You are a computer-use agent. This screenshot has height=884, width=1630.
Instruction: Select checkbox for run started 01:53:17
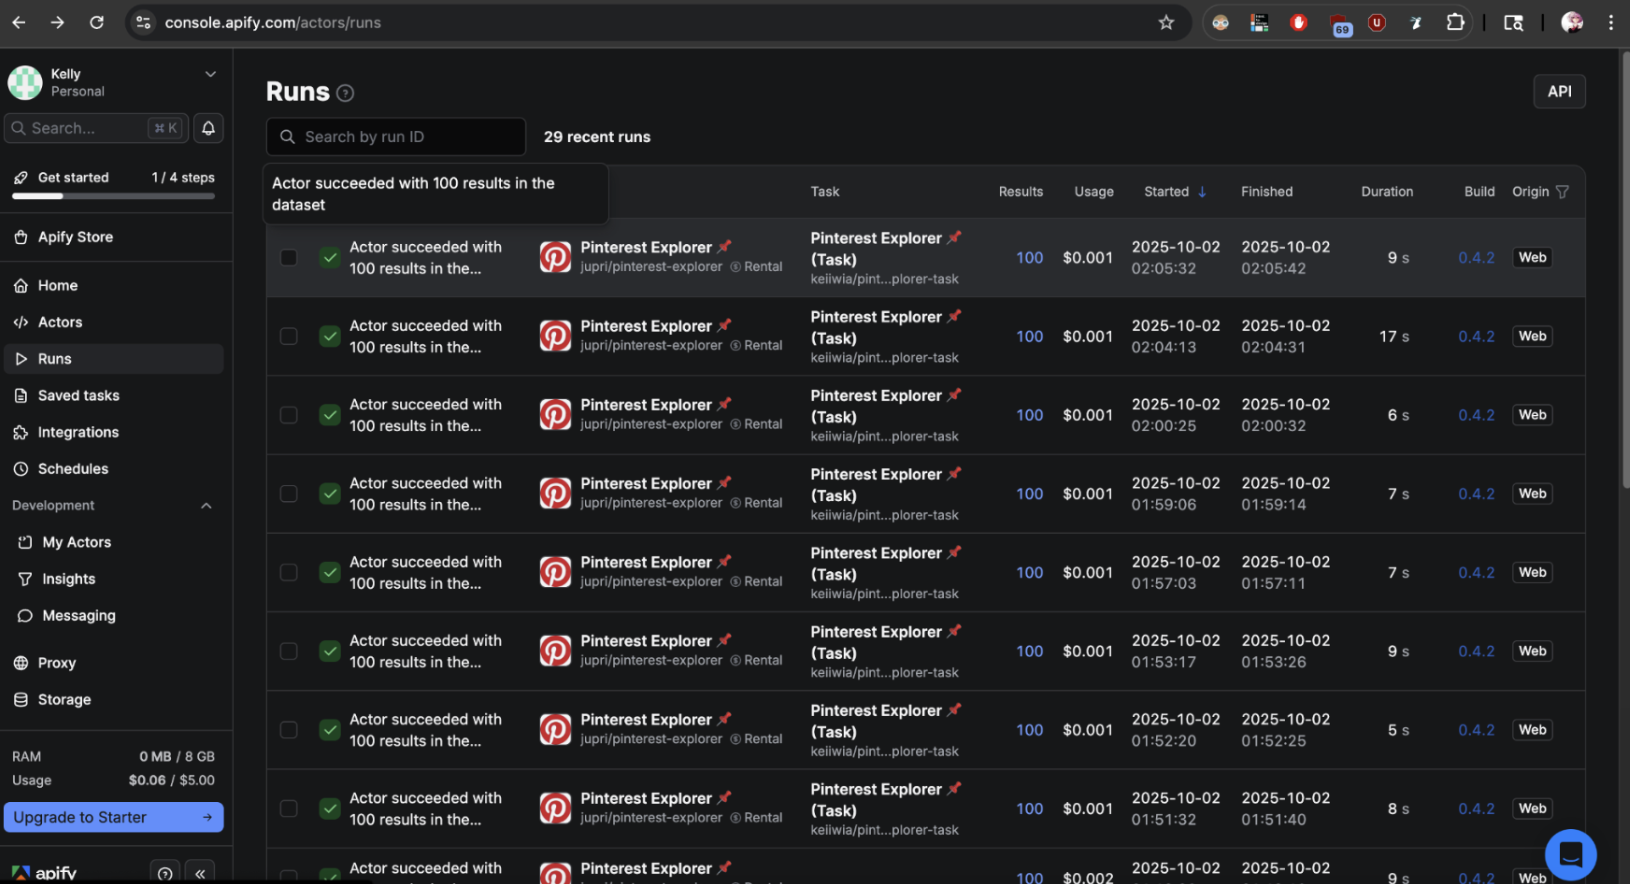click(x=288, y=651)
